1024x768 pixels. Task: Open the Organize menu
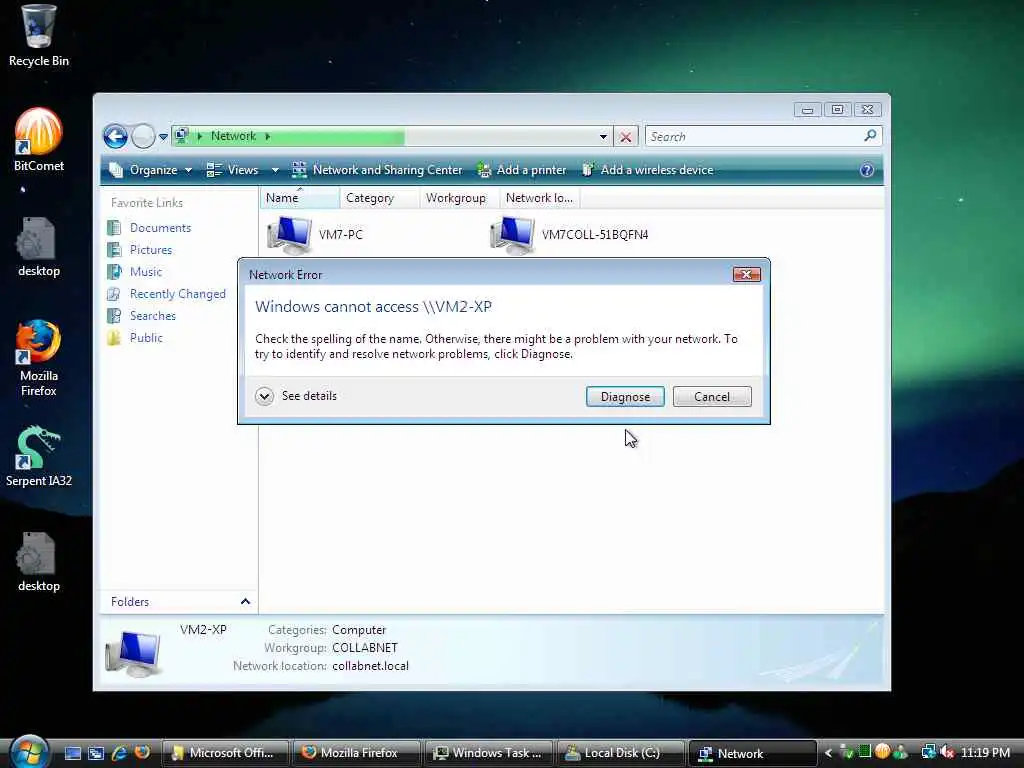[151, 170]
